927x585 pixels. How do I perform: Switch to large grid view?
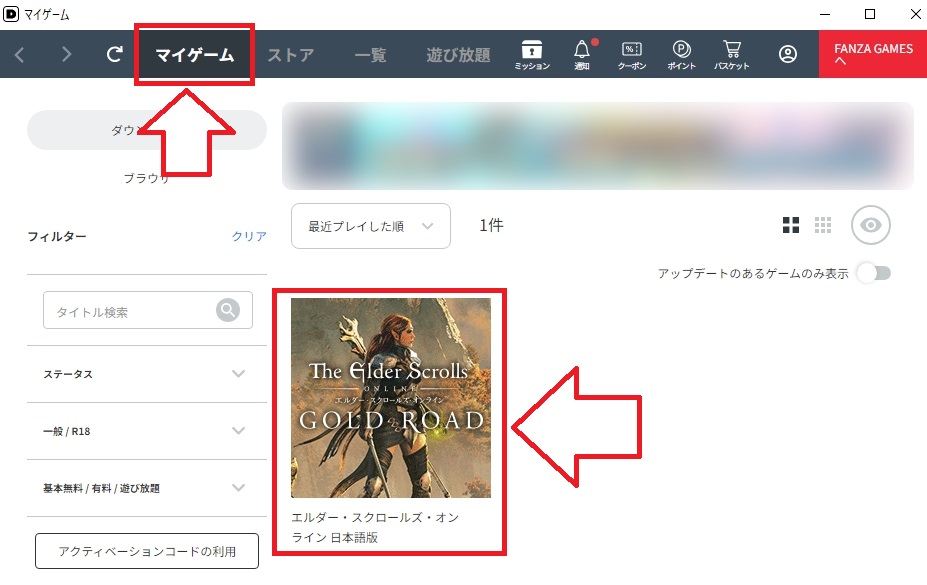pyautogui.click(x=790, y=225)
